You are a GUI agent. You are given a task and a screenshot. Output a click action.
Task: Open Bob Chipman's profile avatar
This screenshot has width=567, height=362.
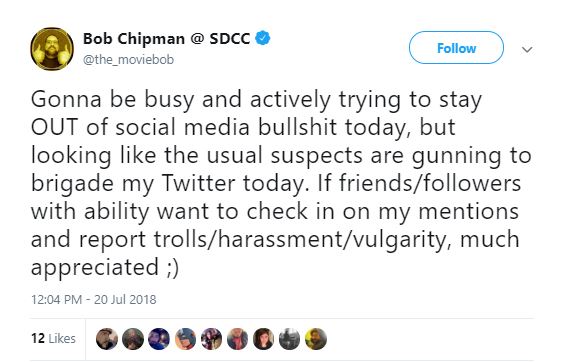click(x=52, y=49)
